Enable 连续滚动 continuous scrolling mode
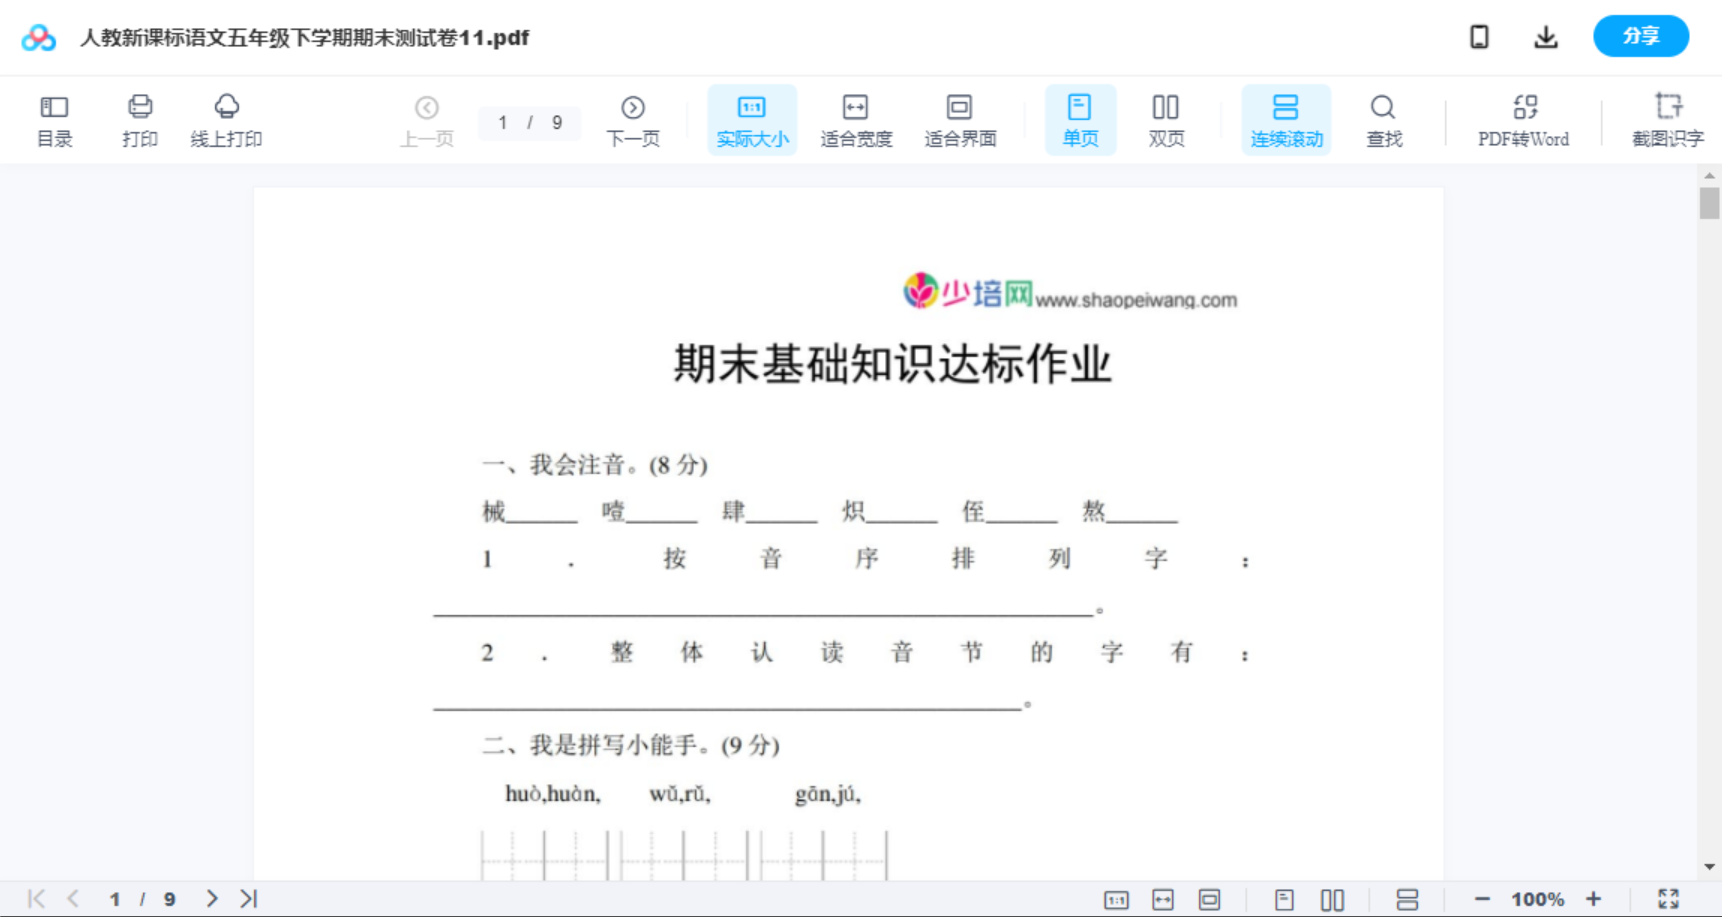 coord(1286,119)
